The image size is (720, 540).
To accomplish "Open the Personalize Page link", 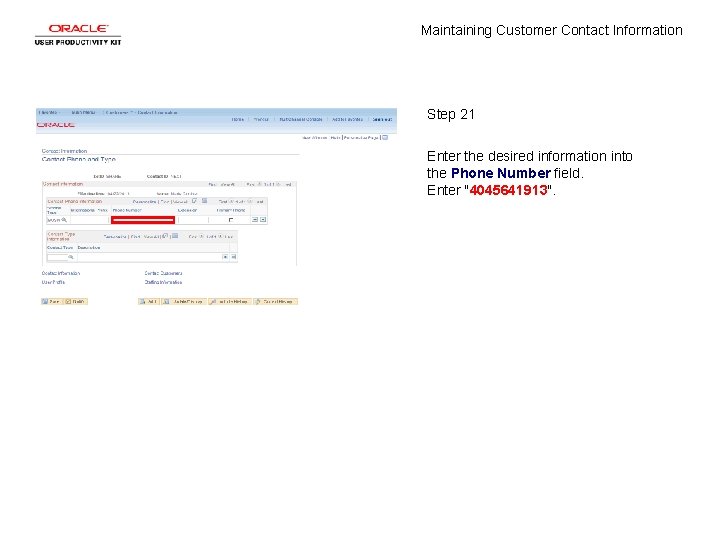I will tap(361, 138).
